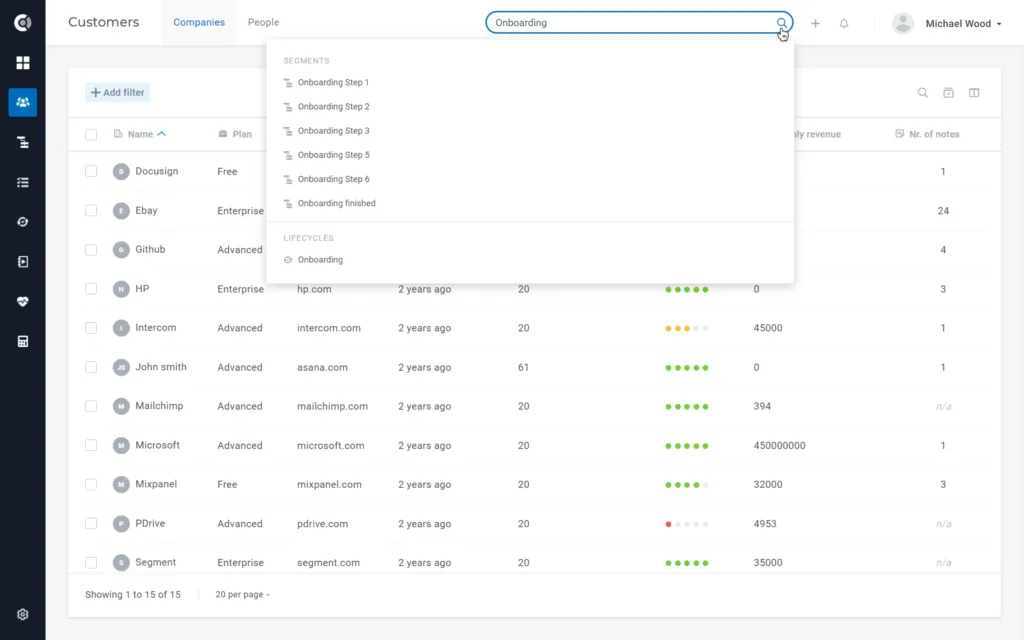The width and height of the screenshot is (1024, 640).
Task: Click the app logo in the sidebar
Action: pyautogui.click(x=23, y=23)
